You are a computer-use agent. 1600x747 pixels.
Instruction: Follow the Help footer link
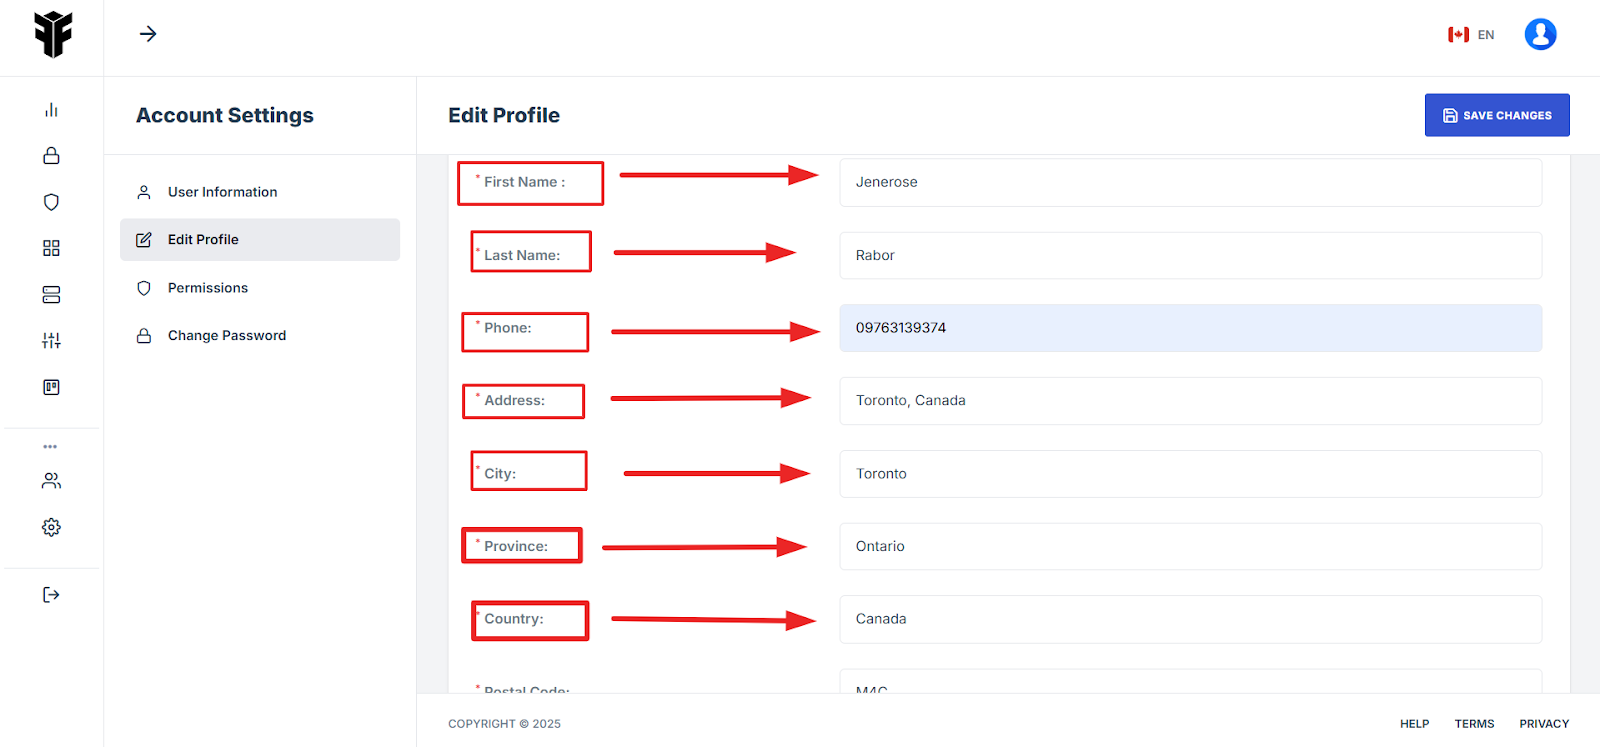click(1414, 724)
